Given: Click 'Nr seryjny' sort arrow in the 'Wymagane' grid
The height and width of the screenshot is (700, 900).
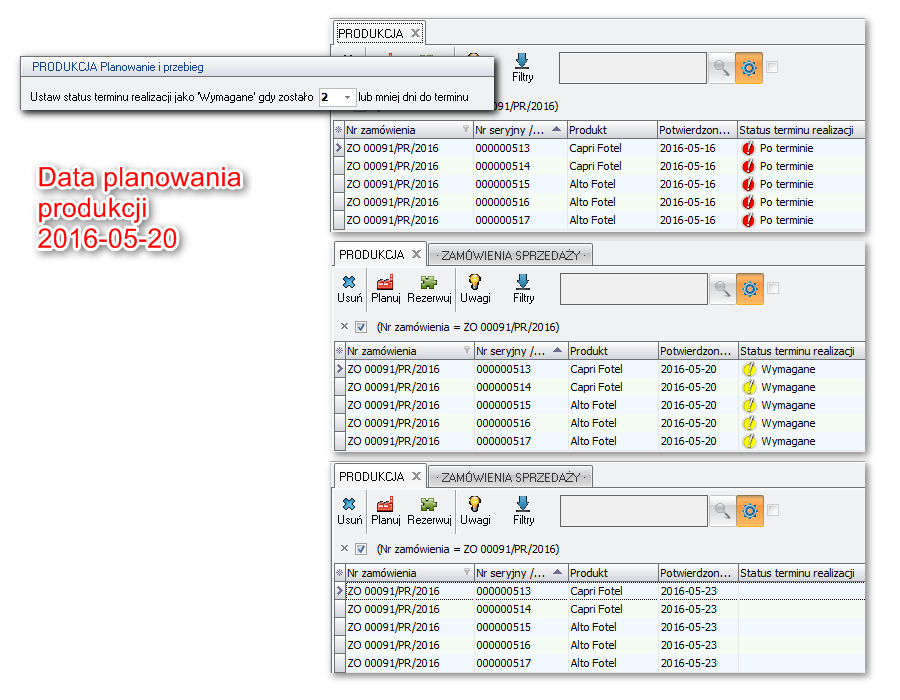Looking at the screenshot, I should 556,351.
